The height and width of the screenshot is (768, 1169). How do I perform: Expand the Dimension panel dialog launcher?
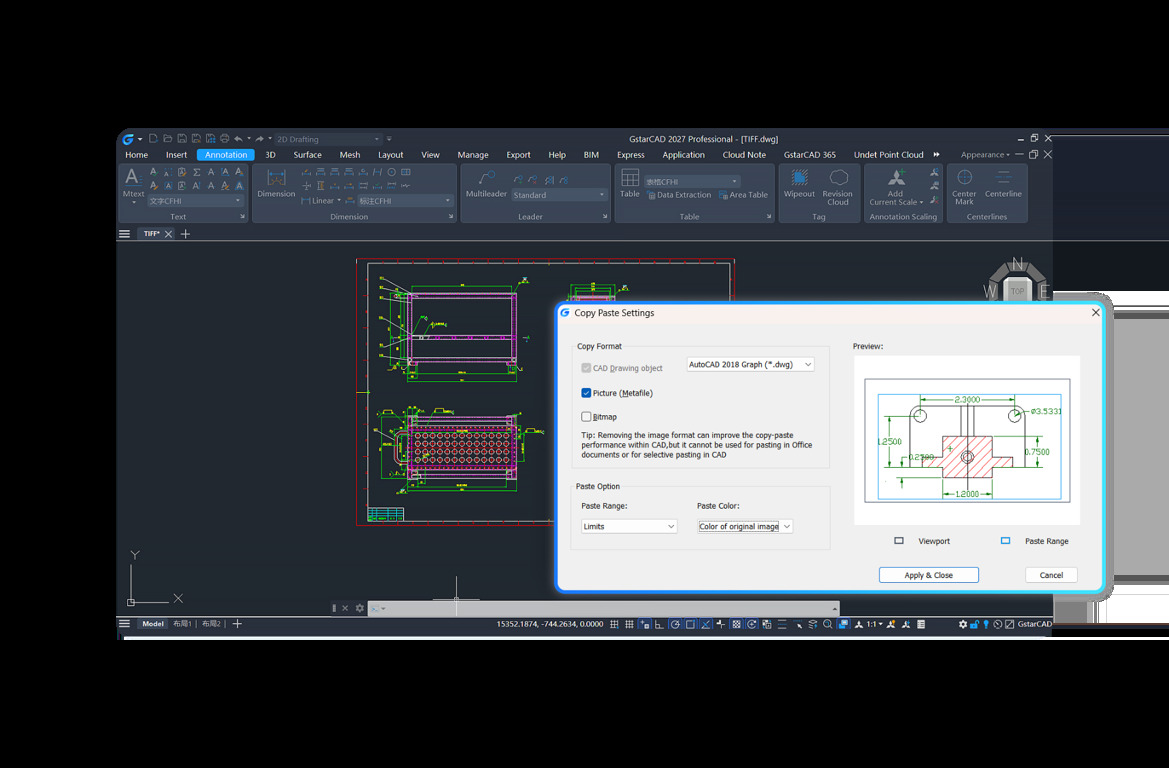point(451,217)
